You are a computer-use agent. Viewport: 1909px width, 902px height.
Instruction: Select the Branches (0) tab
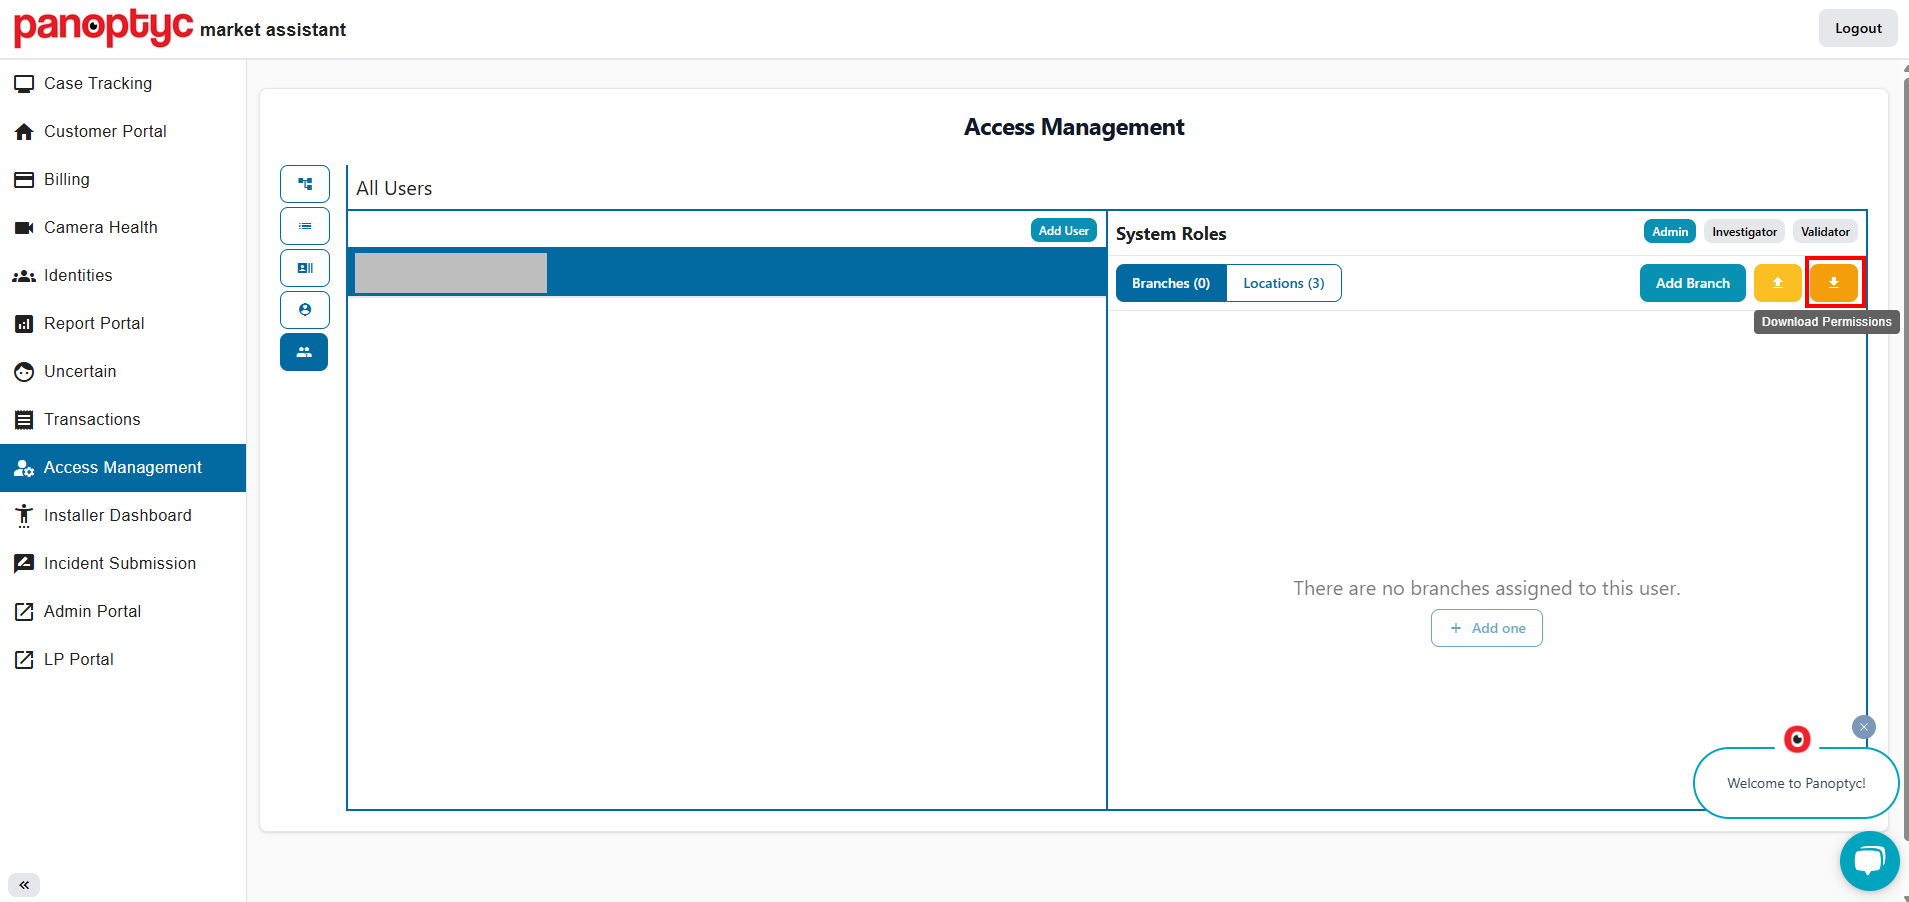click(x=1170, y=283)
